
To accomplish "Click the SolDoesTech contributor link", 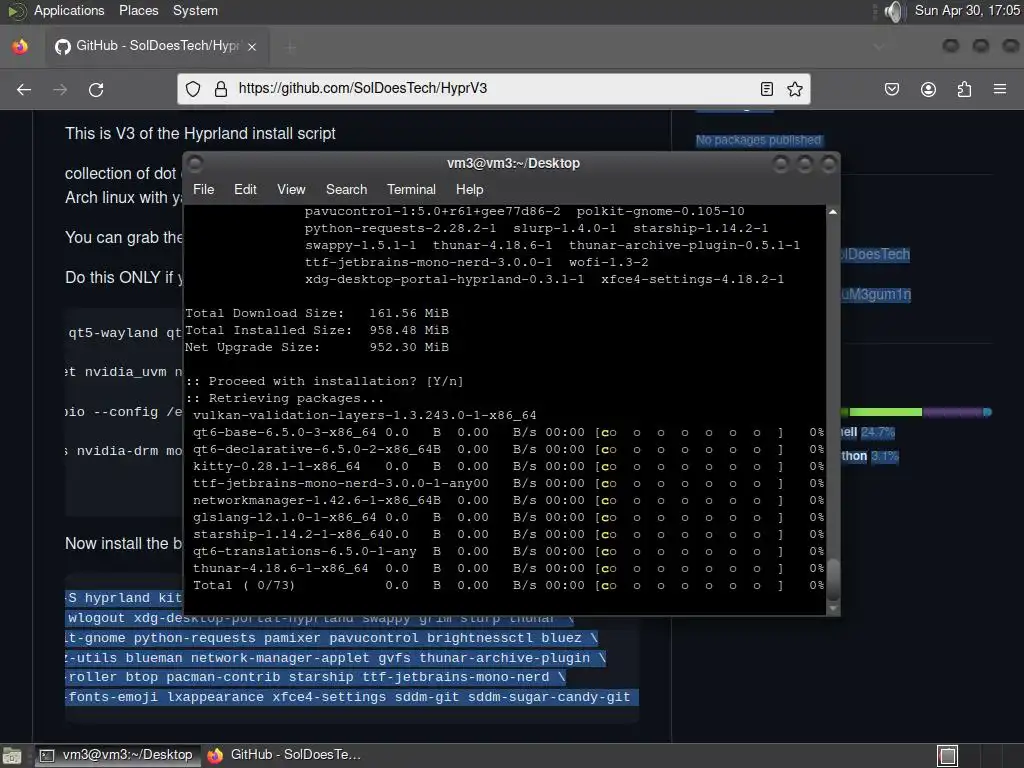I will point(875,254).
